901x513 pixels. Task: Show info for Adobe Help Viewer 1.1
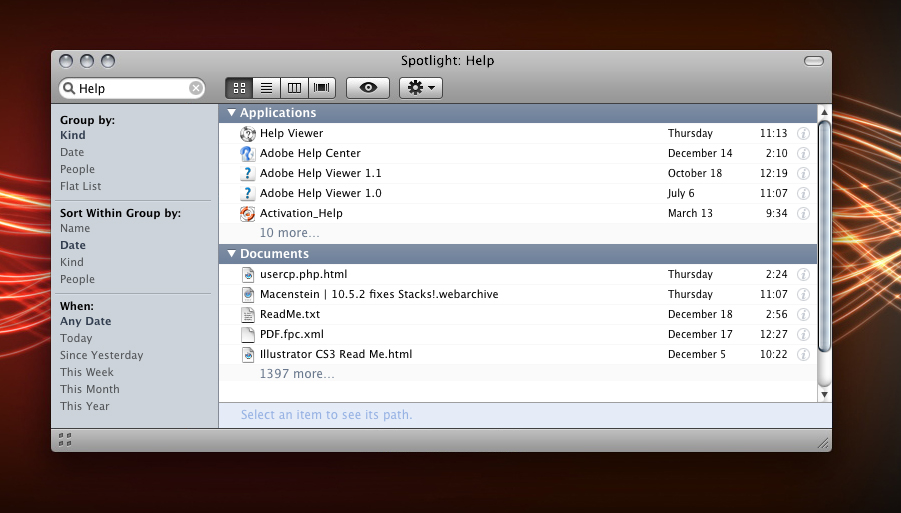(803, 173)
